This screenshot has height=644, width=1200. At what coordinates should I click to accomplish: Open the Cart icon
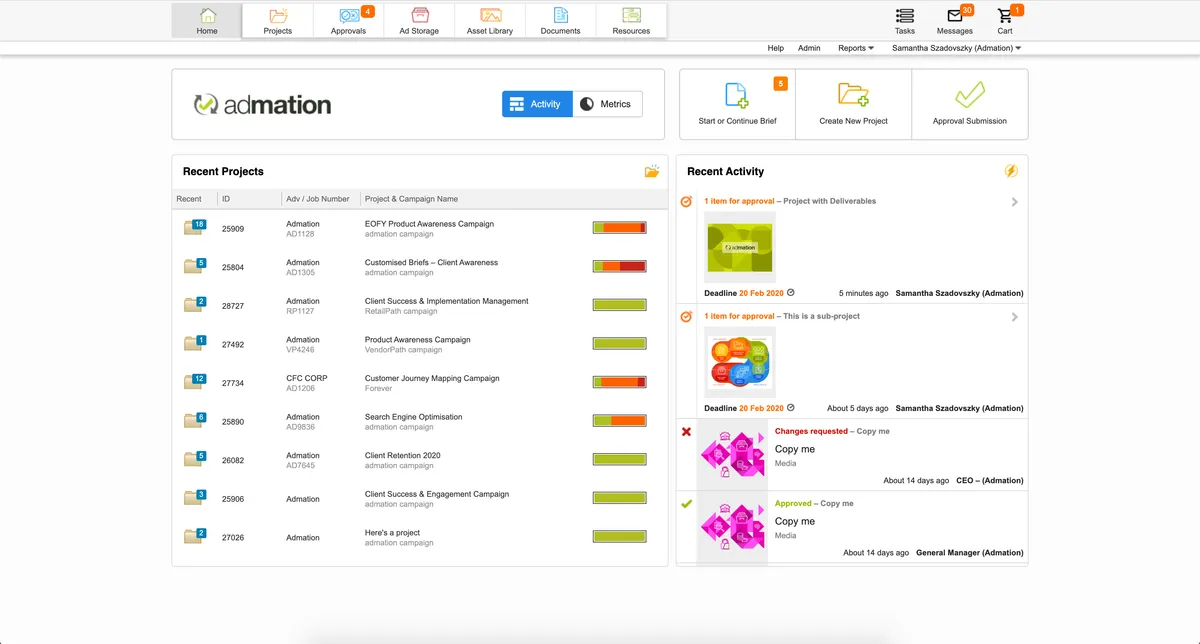[x=1005, y=16]
